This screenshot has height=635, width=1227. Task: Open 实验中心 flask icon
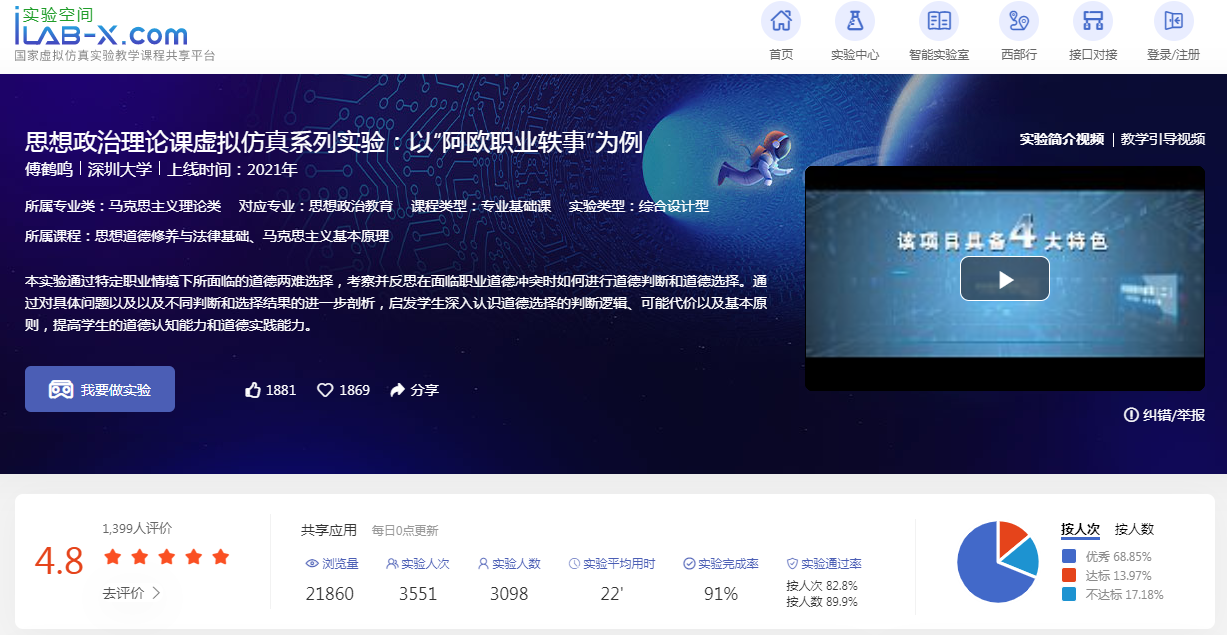tap(854, 21)
